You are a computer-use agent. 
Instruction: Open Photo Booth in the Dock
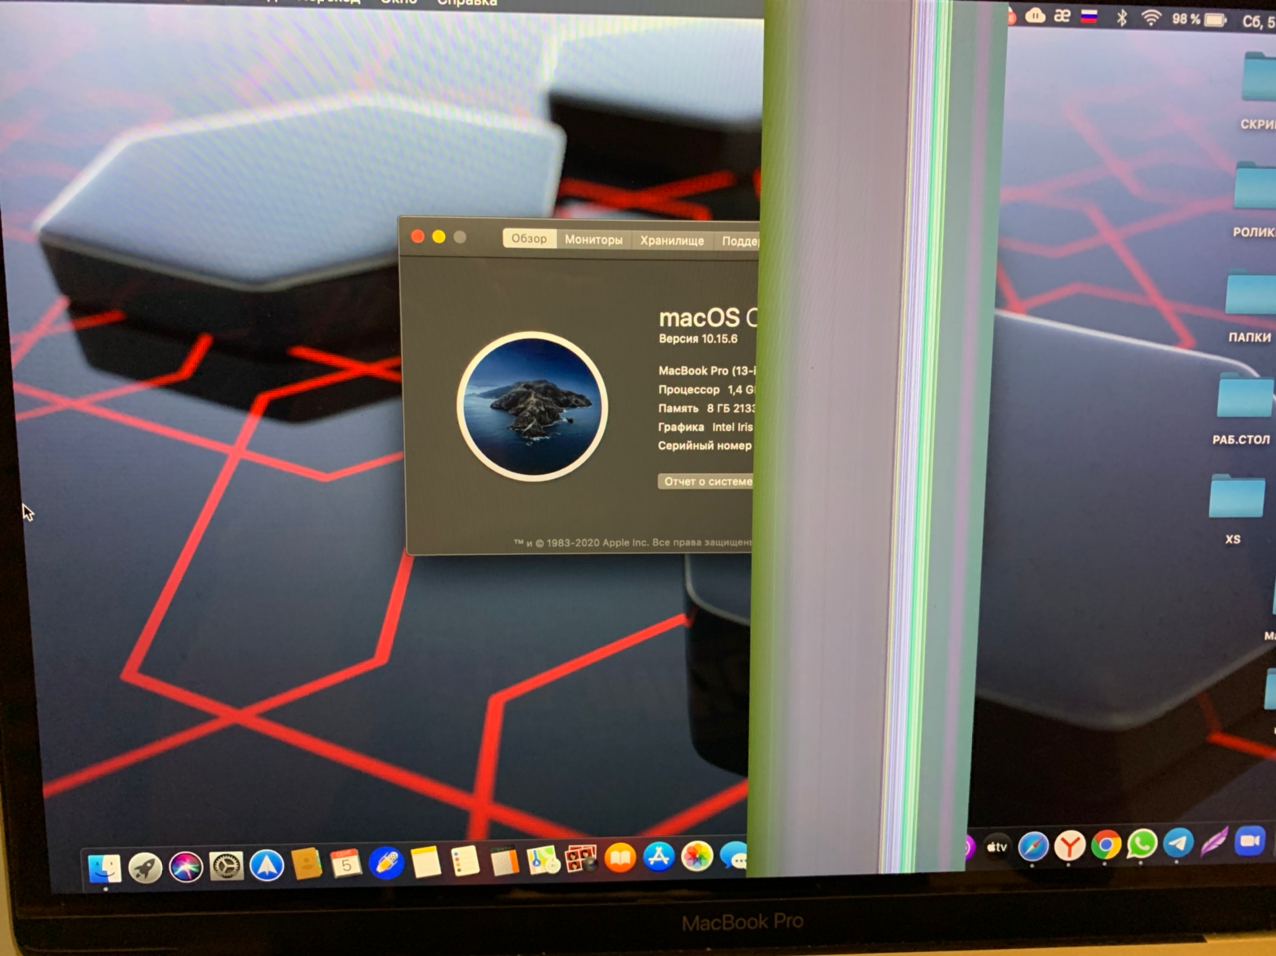(x=581, y=858)
